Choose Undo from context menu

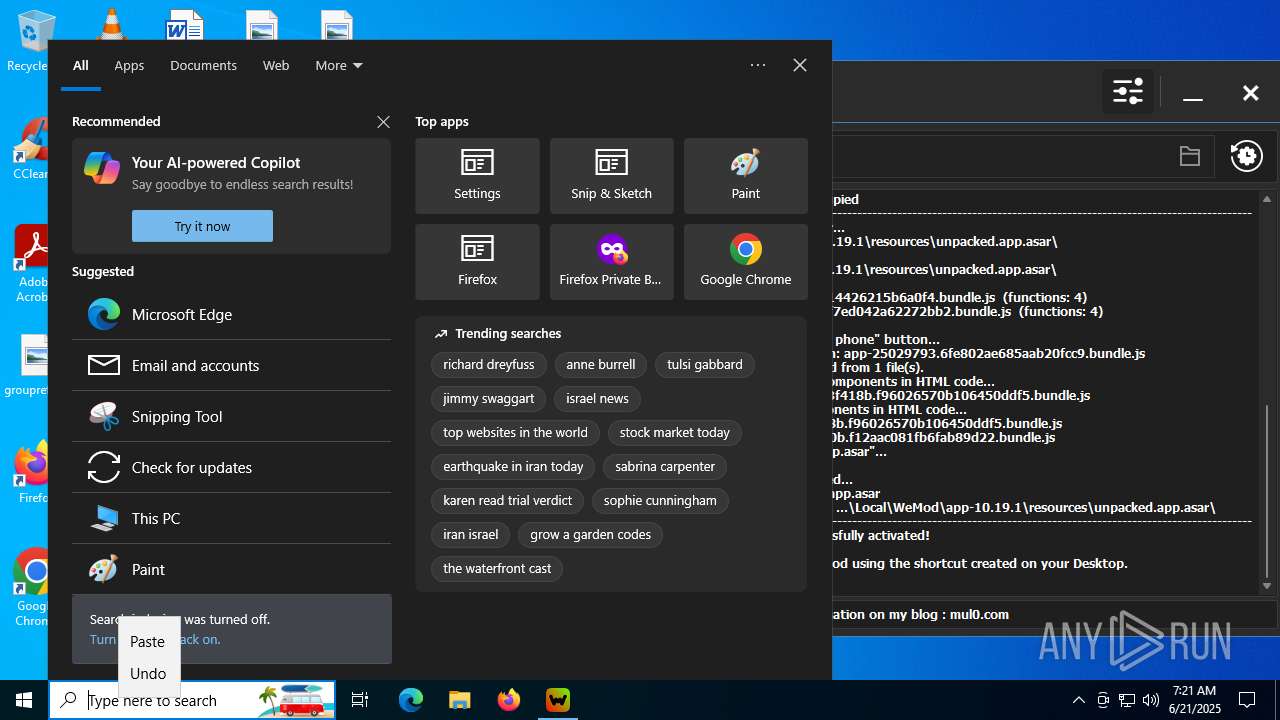click(x=148, y=674)
